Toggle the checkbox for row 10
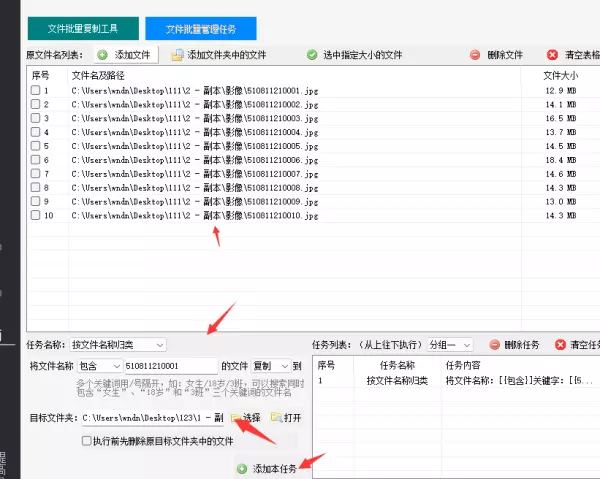The height and width of the screenshot is (479, 600). pos(35,215)
